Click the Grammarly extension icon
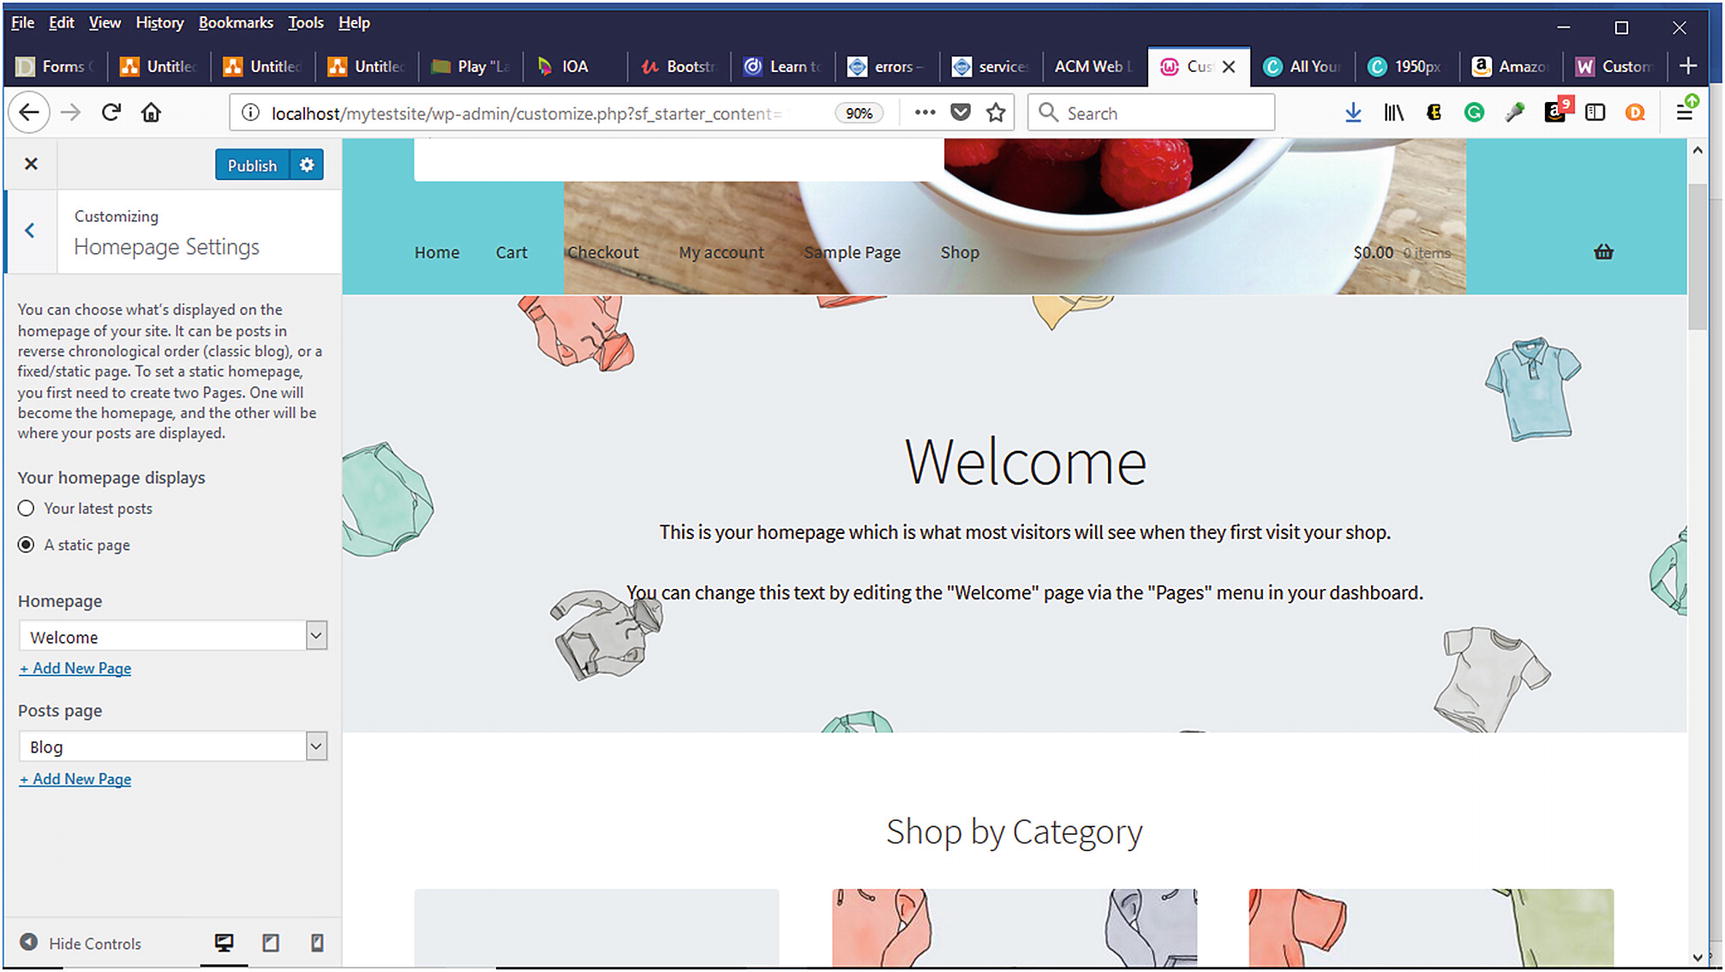Image resolution: width=1725 pixels, height=972 pixels. (x=1474, y=113)
